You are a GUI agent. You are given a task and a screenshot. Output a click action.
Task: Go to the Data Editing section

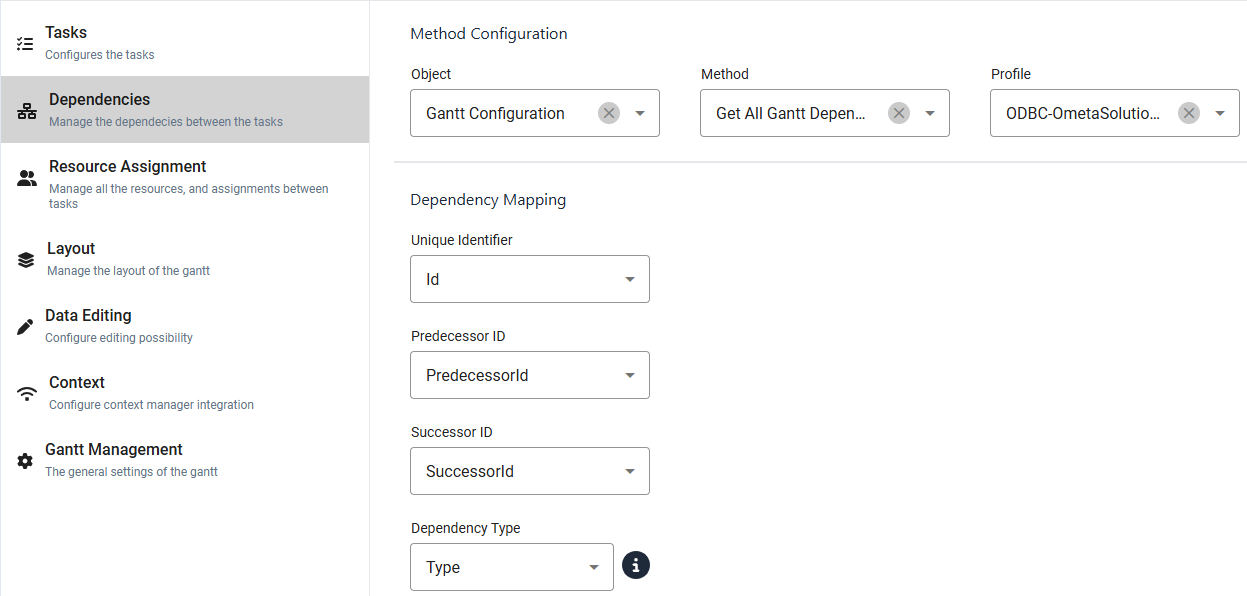point(88,316)
